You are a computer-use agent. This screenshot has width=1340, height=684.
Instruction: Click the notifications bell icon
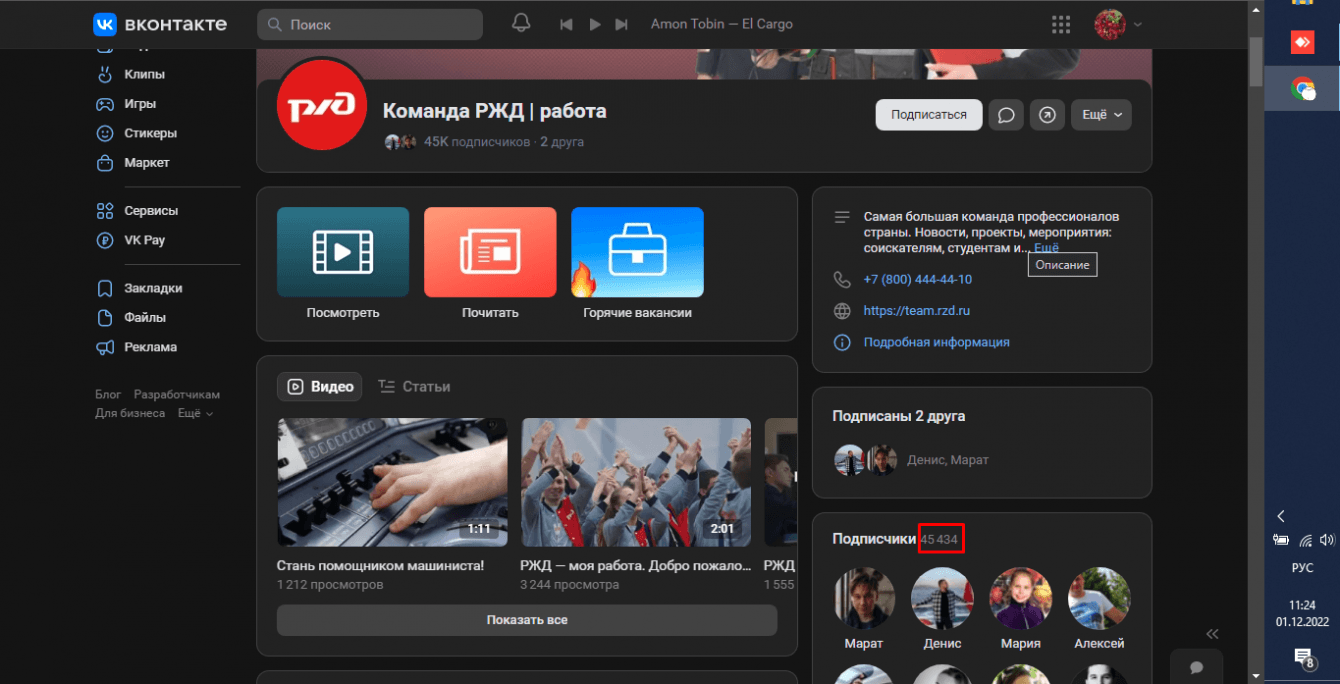tap(521, 24)
